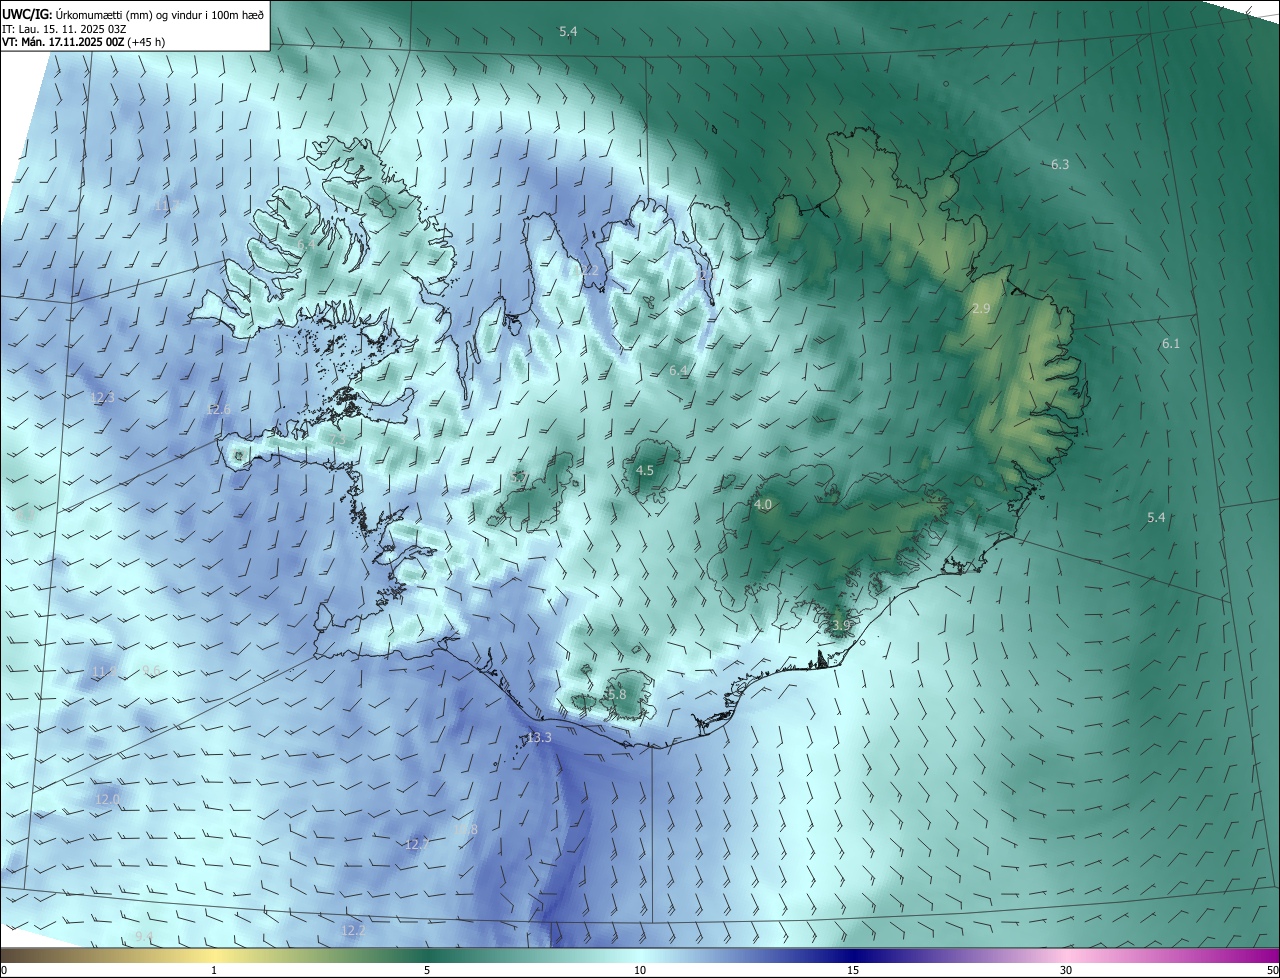
Task: Click the colorbar tick label 0
Action: pyautogui.click(x=4, y=970)
